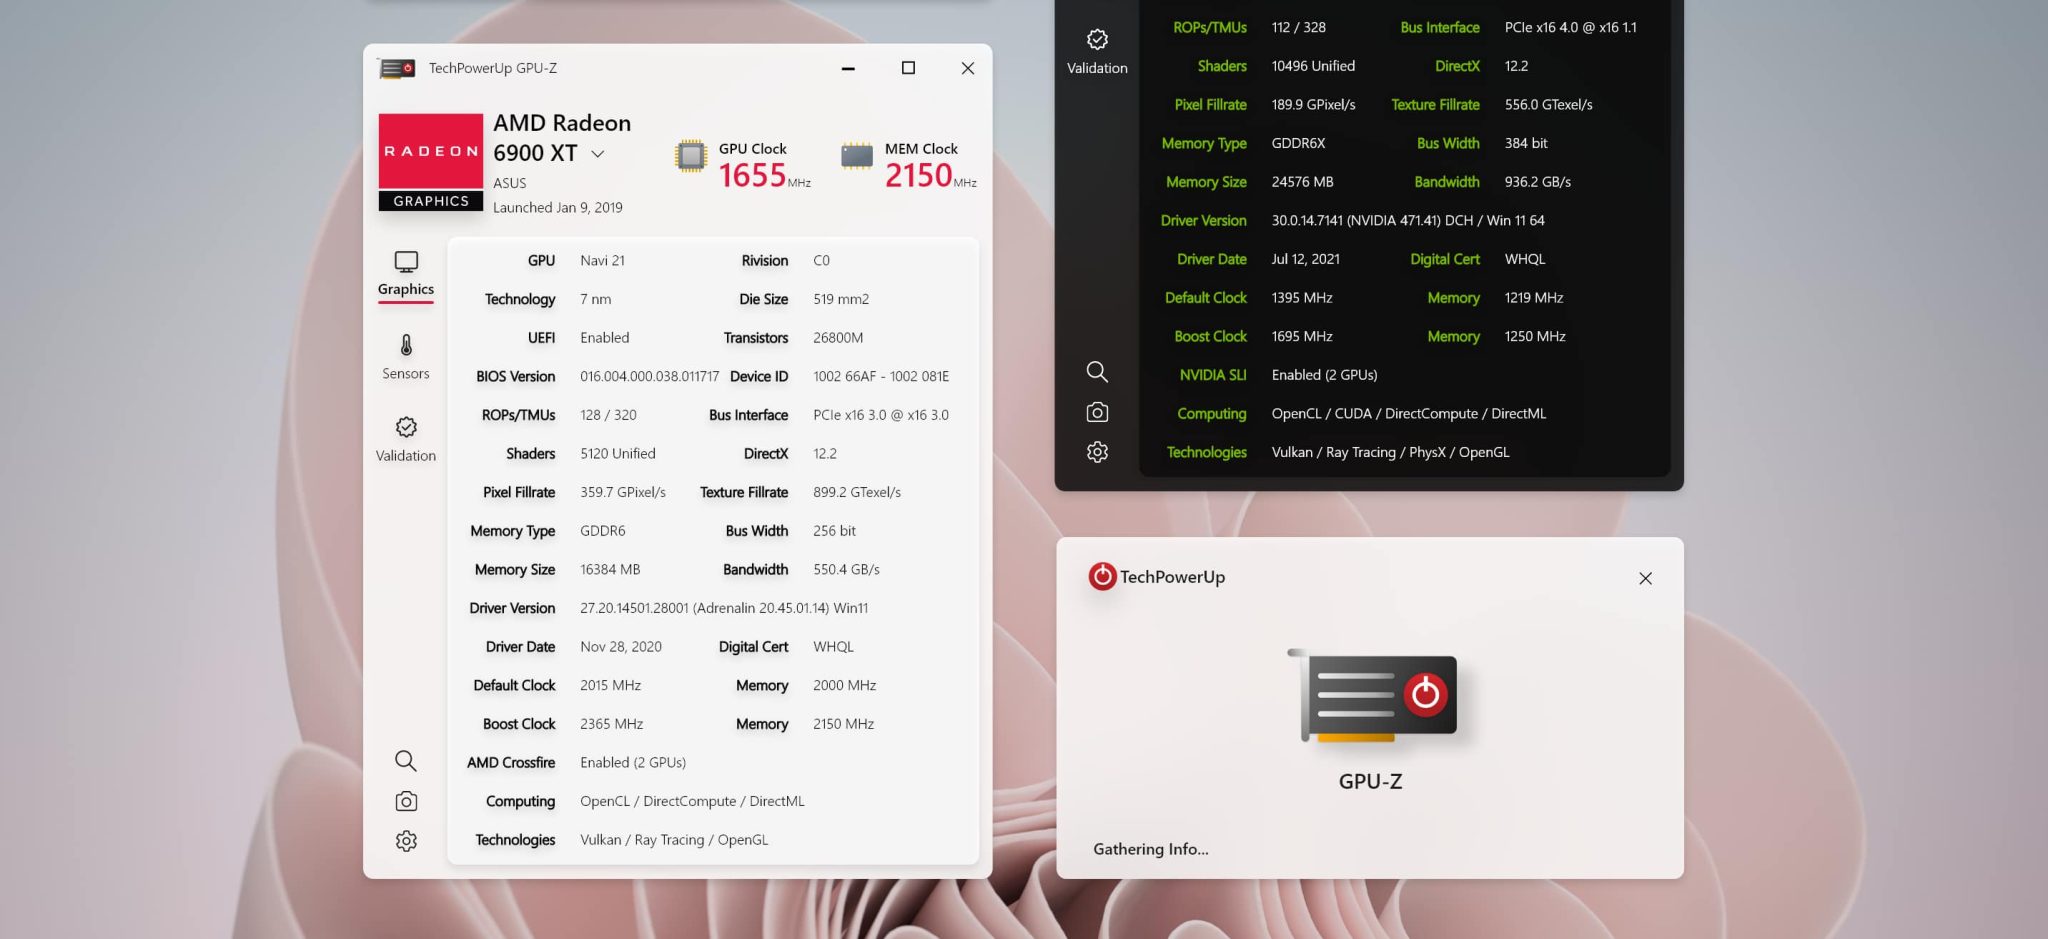
Task: Close the TechPowerUp splash dialog
Action: (x=1645, y=578)
